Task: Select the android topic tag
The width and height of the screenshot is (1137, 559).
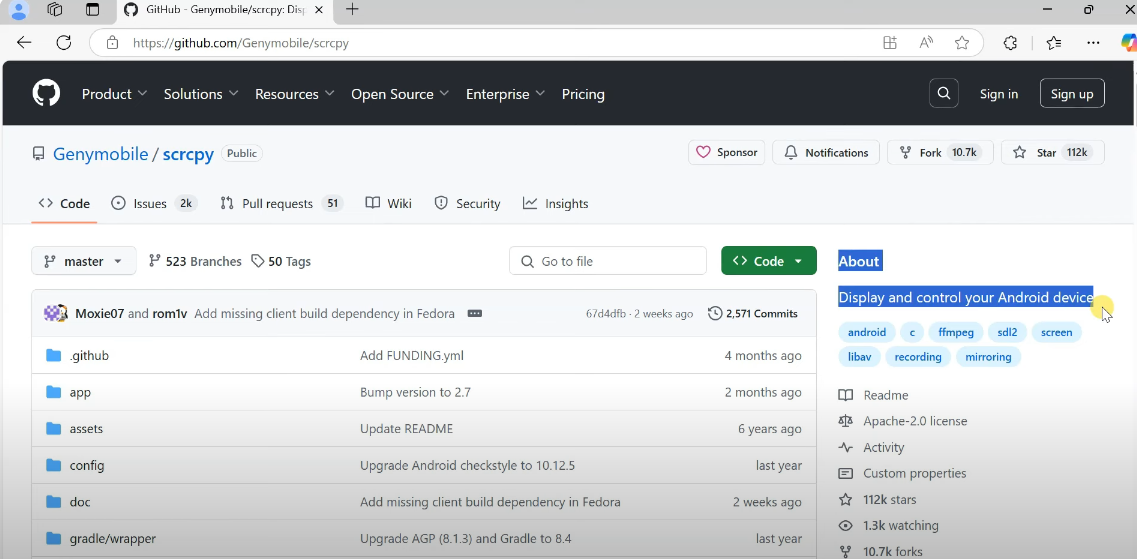Action: pyautogui.click(x=867, y=332)
